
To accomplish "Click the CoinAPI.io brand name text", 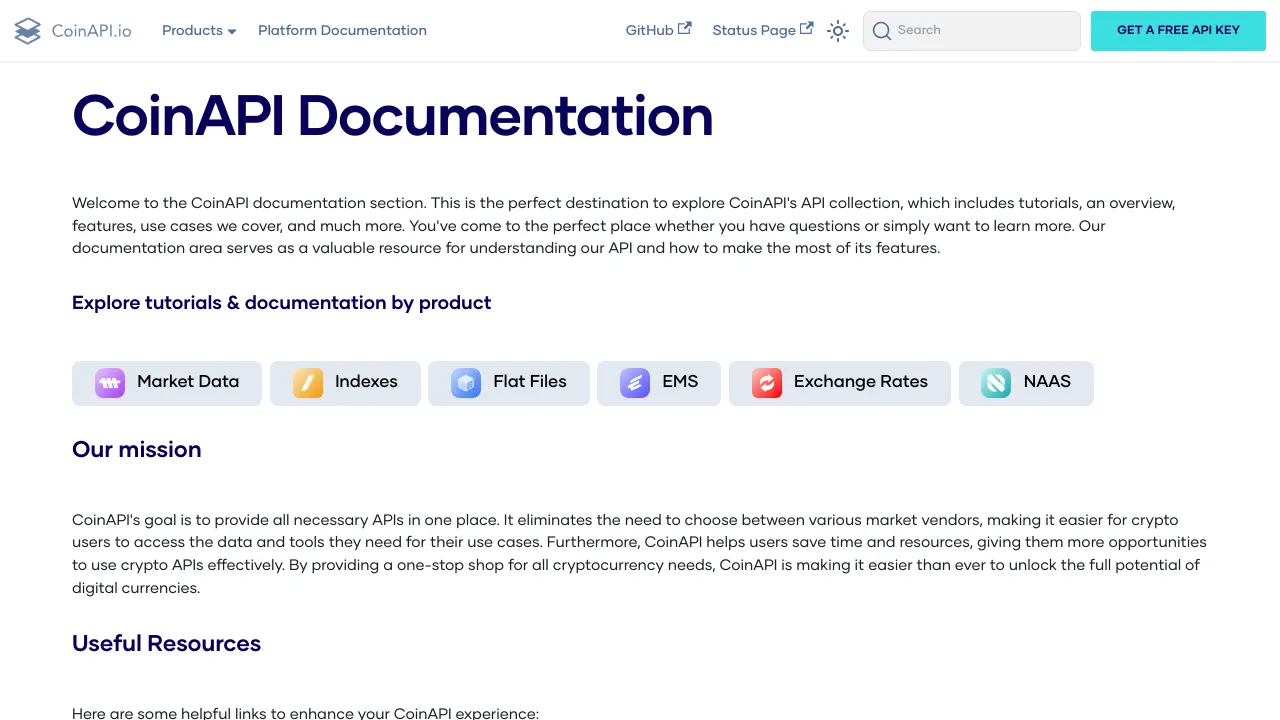I will tap(91, 31).
